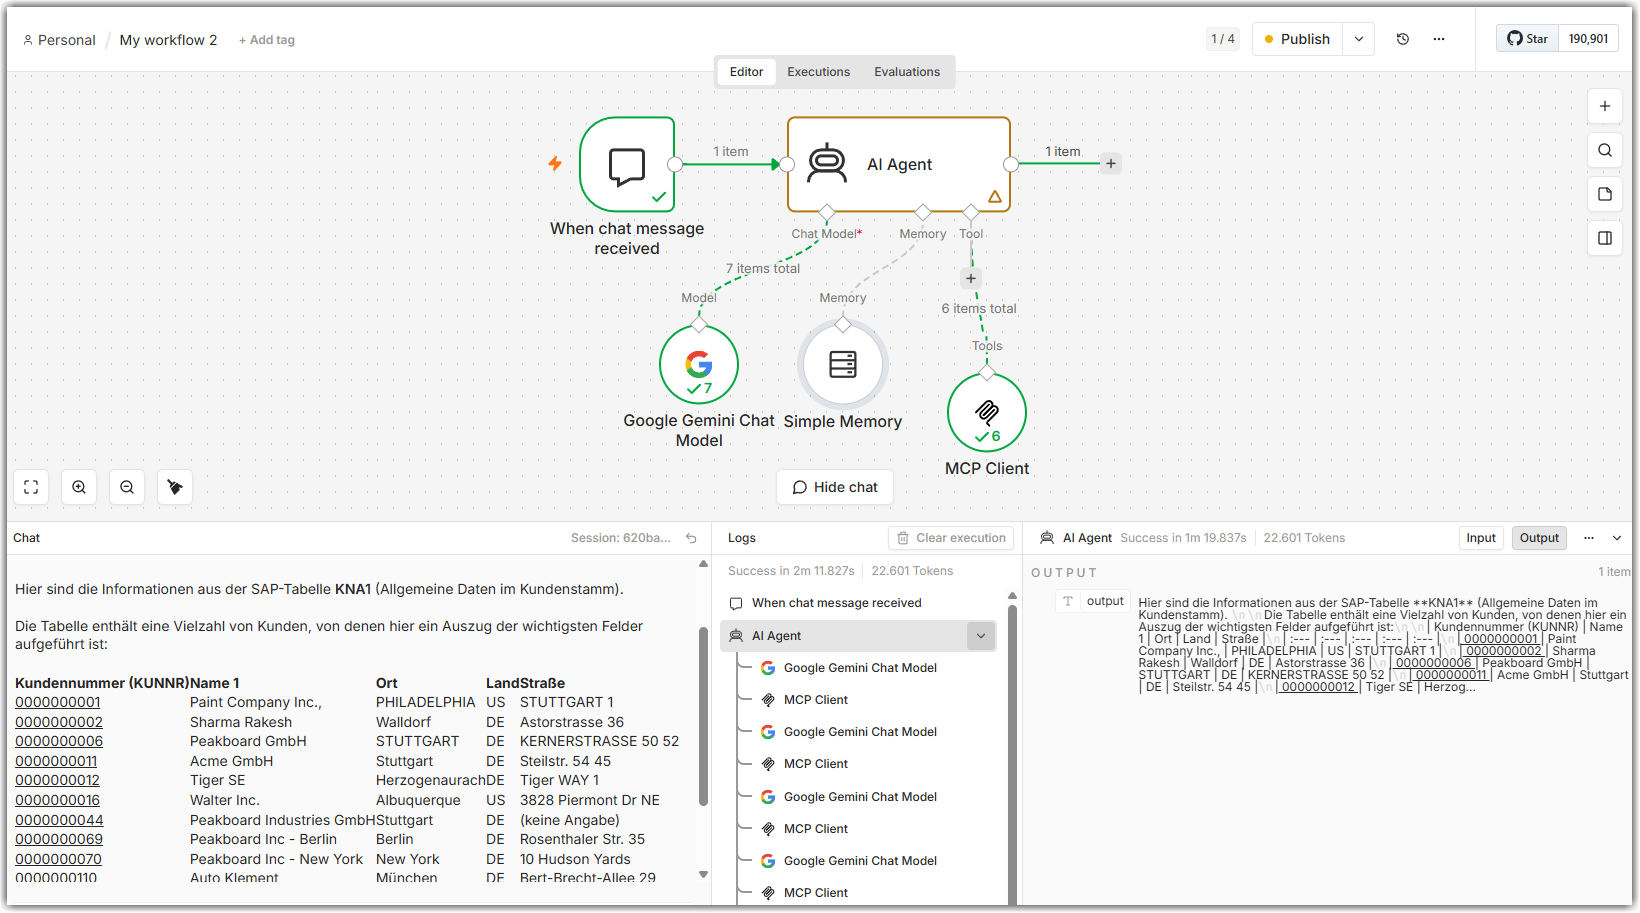Click the tidy up nodes button
1640x913 pixels.
[x=175, y=487]
